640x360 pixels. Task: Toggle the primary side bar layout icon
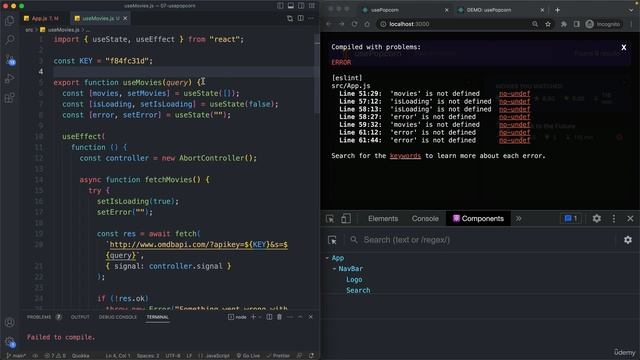point(280,6)
